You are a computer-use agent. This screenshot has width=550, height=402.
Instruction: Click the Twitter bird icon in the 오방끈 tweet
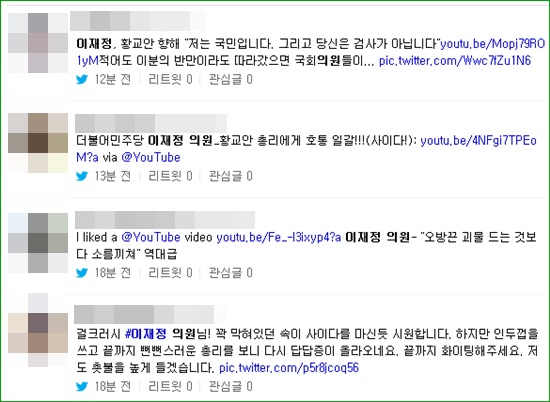[x=82, y=273]
